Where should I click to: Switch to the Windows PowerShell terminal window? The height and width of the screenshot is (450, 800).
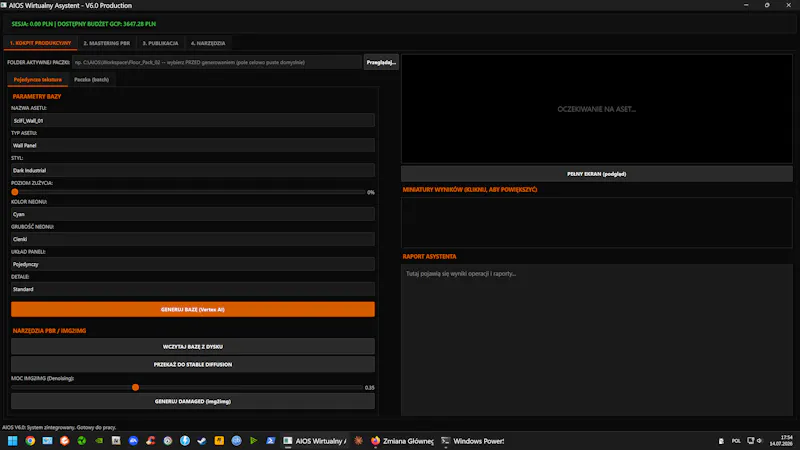(472, 441)
